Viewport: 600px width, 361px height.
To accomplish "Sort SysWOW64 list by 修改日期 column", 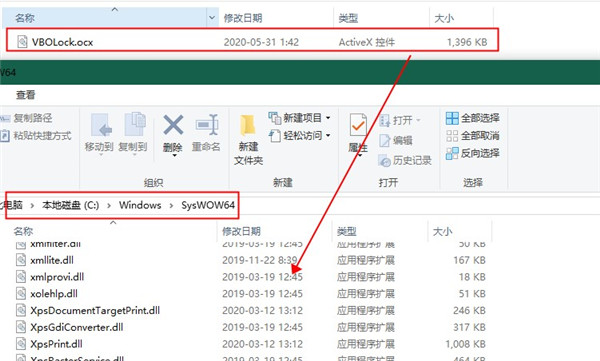I will pyautogui.click(x=241, y=231).
